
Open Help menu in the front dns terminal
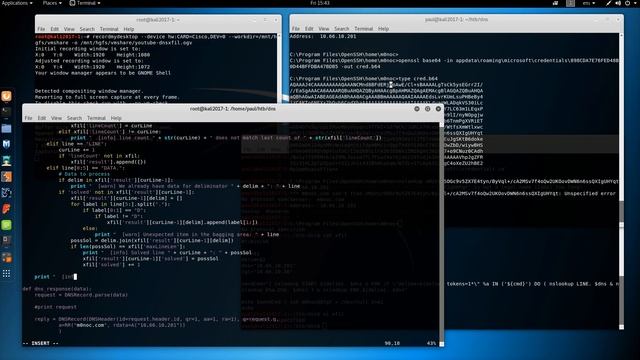coord(116,118)
